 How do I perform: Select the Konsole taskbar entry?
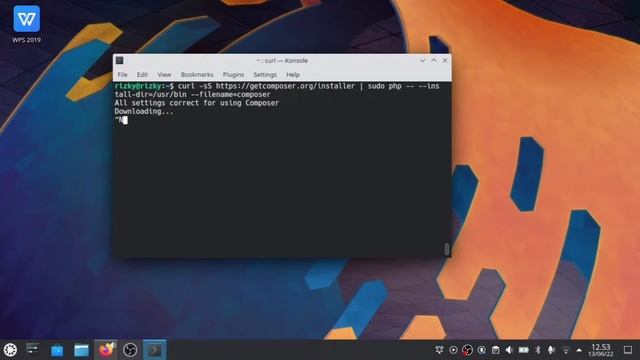154,350
